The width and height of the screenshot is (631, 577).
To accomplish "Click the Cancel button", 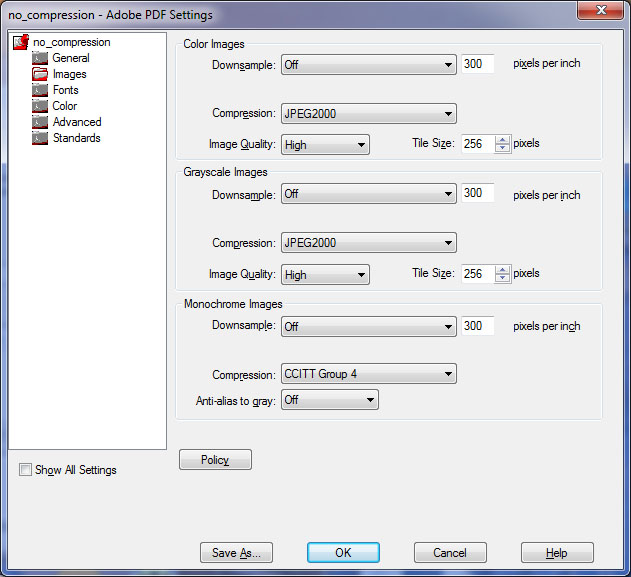I will pos(450,552).
